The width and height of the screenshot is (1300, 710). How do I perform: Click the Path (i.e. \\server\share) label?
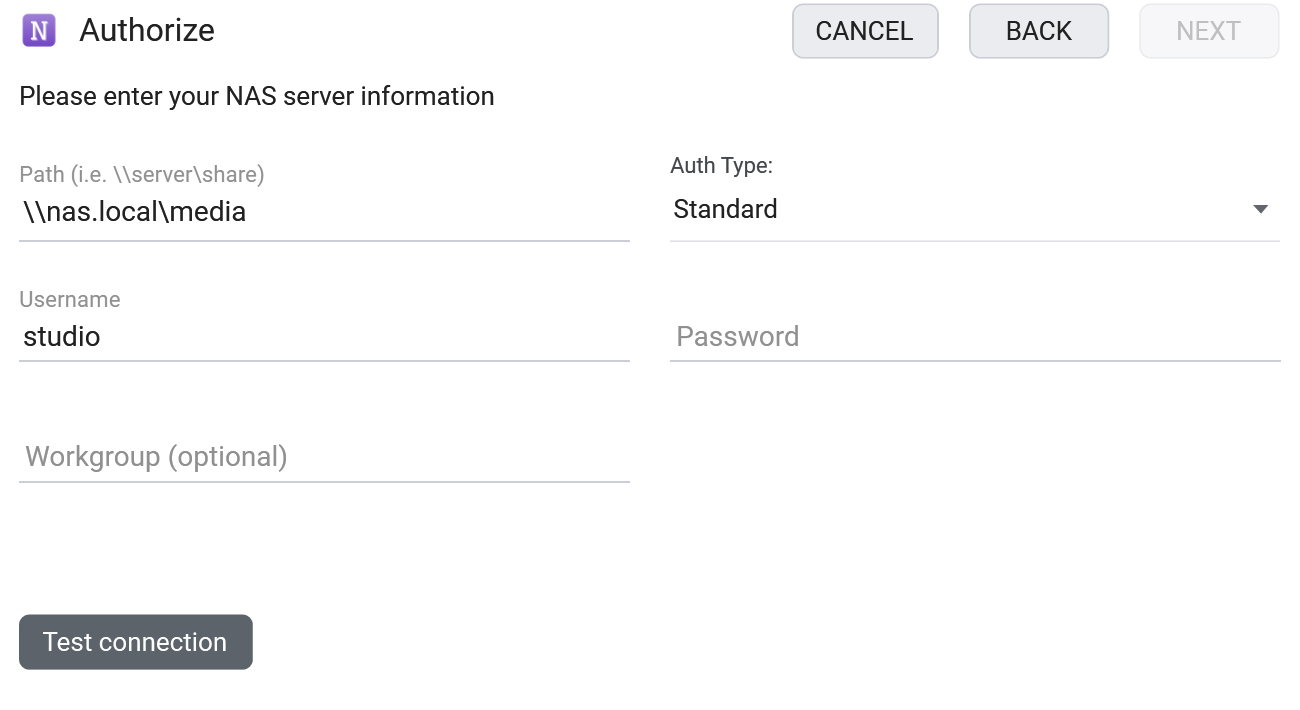pos(142,175)
